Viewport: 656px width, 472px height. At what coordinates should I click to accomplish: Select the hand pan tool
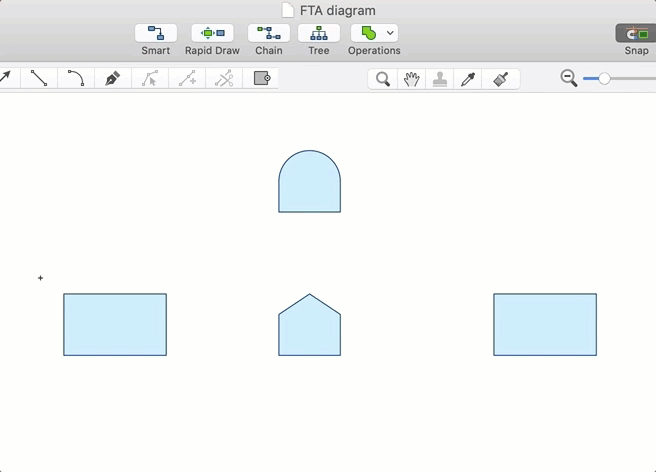[411, 79]
